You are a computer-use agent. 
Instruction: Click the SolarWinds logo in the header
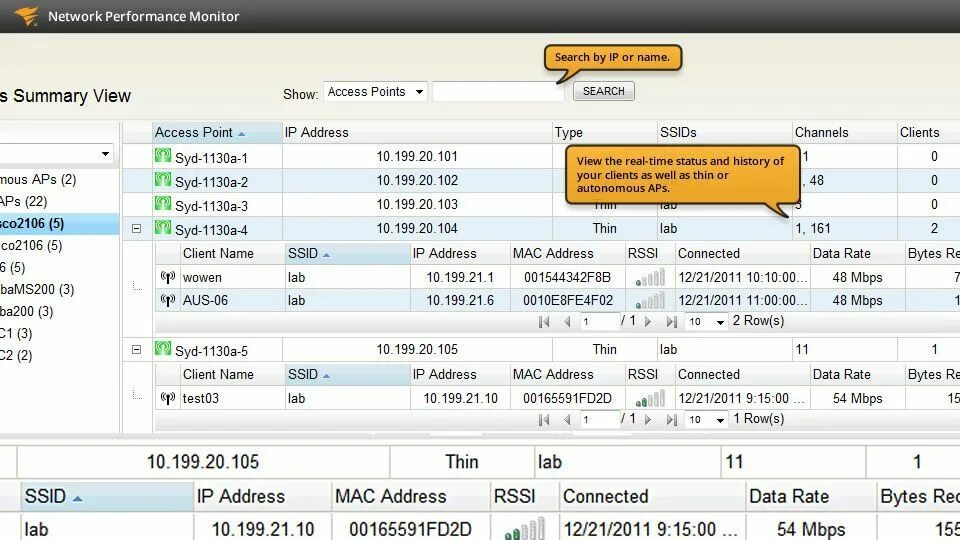[x=26, y=16]
